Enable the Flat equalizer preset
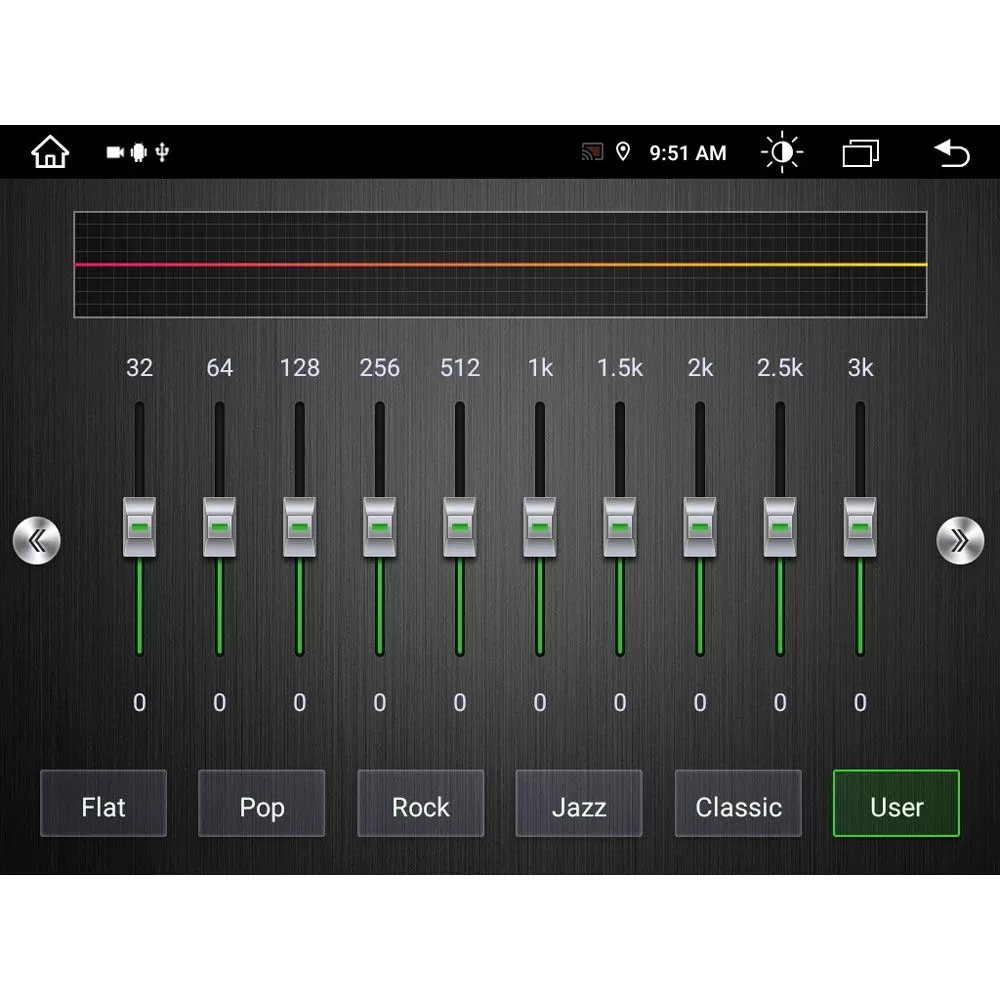 coord(103,805)
